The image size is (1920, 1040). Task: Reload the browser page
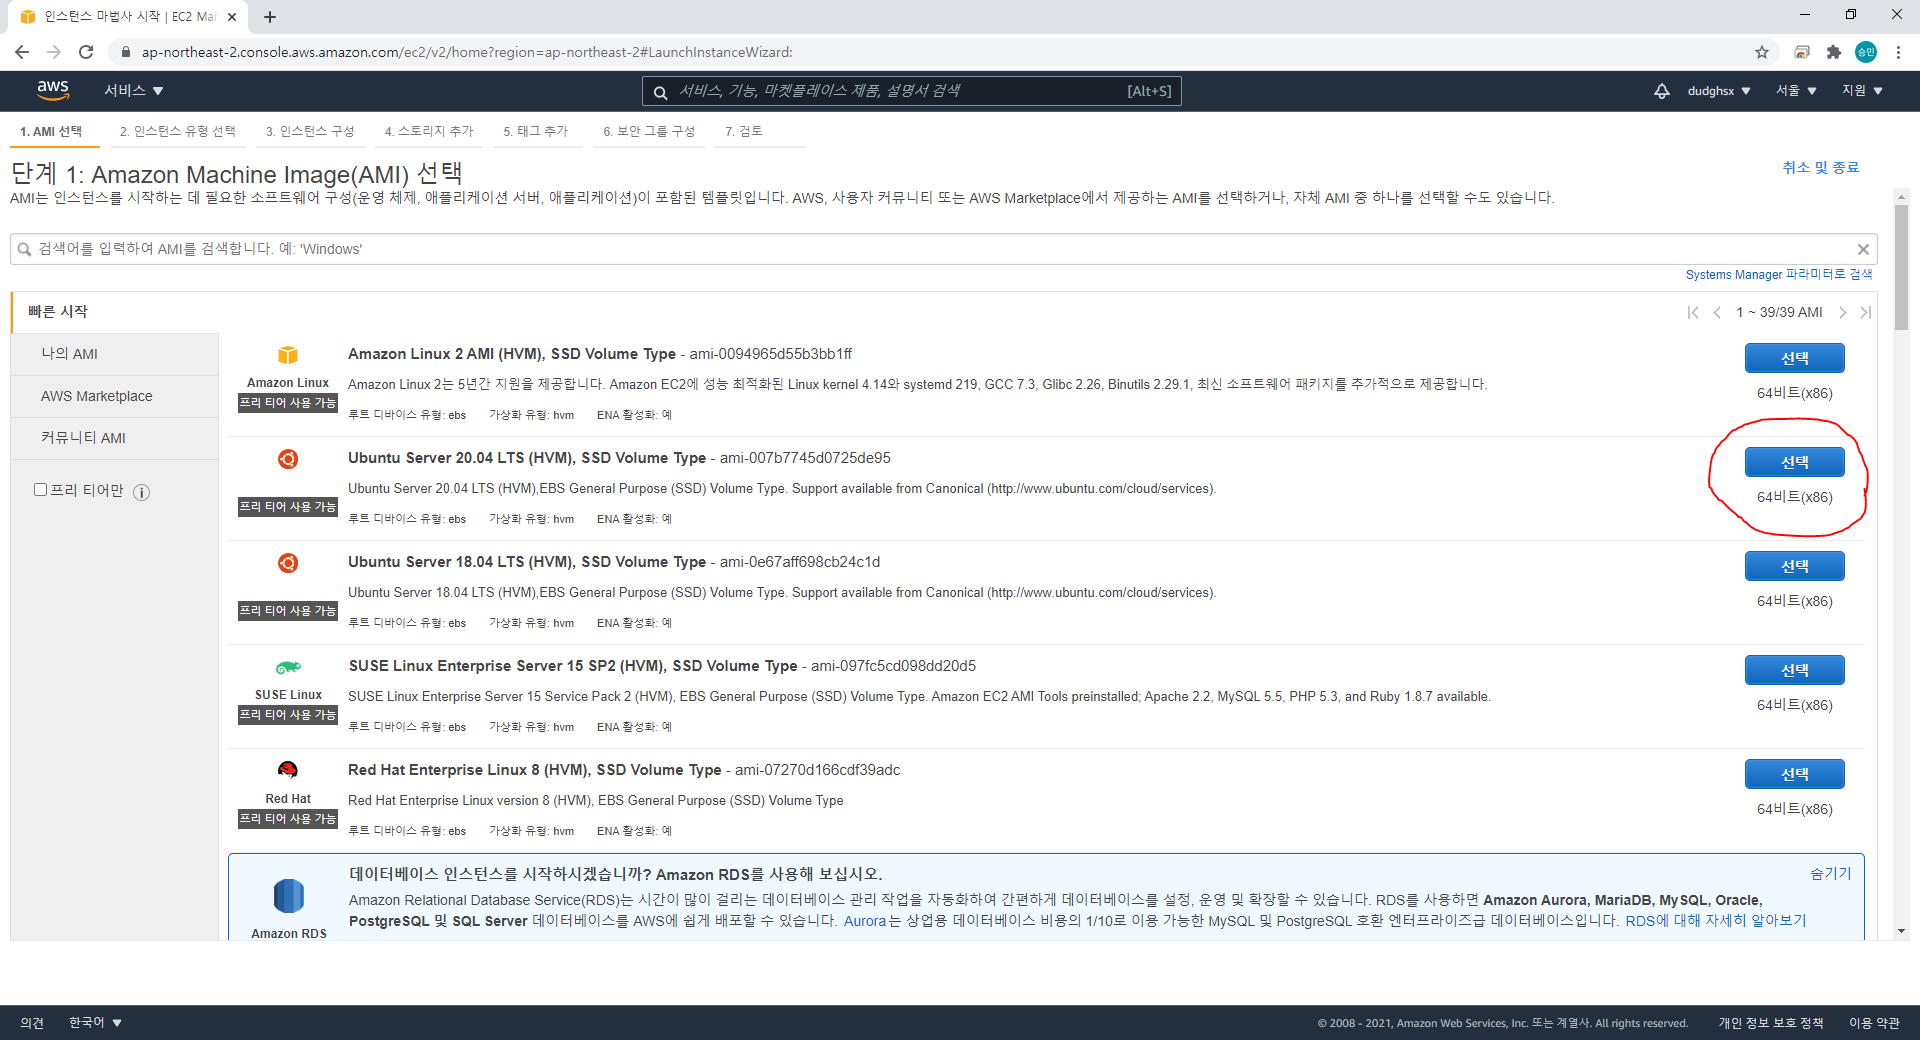click(x=86, y=52)
